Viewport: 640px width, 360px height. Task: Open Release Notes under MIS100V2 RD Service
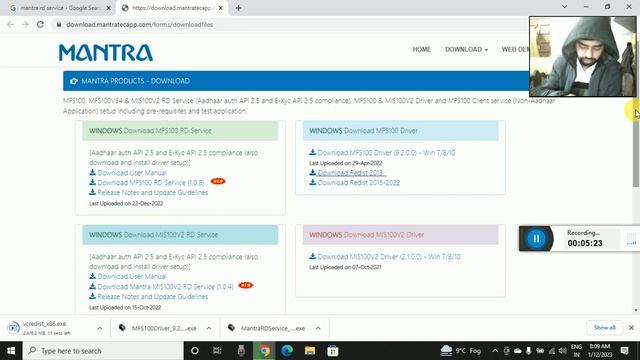pyautogui.click(x=153, y=296)
